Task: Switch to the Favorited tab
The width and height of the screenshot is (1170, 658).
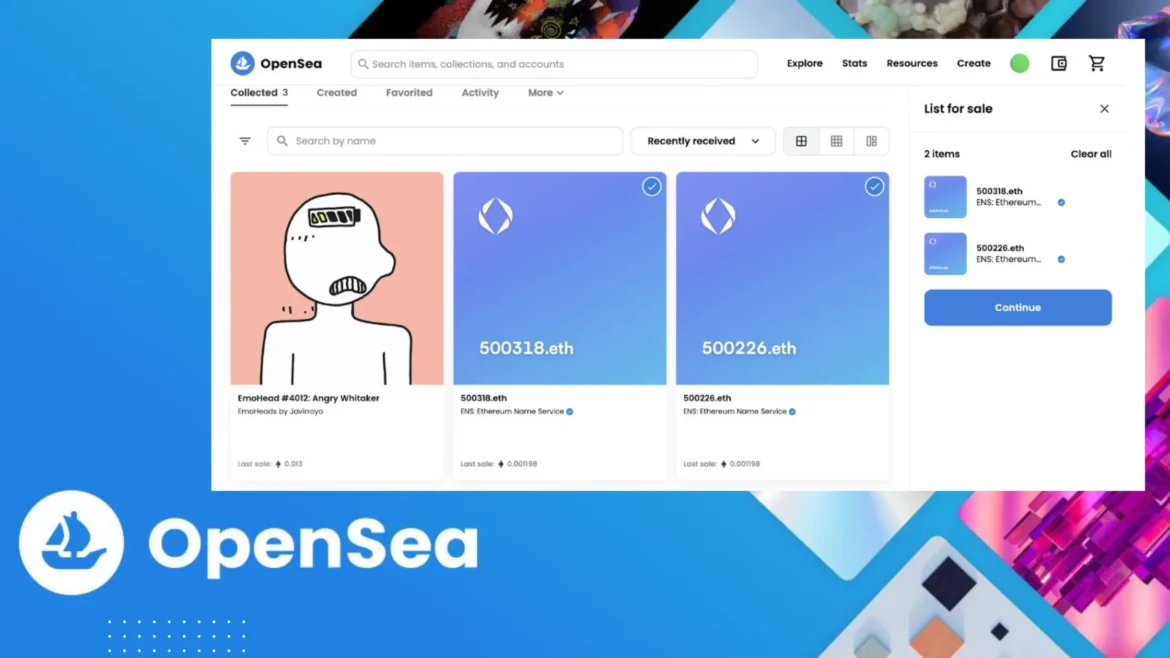Action: pyautogui.click(x=409, y=93)
